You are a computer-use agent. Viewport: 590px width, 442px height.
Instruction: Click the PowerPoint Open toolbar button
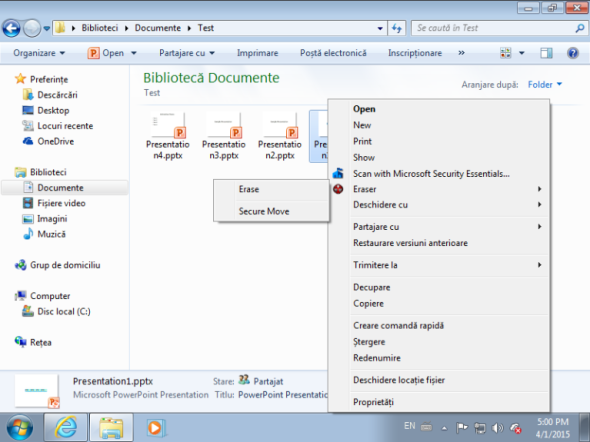tap(106, 53)
